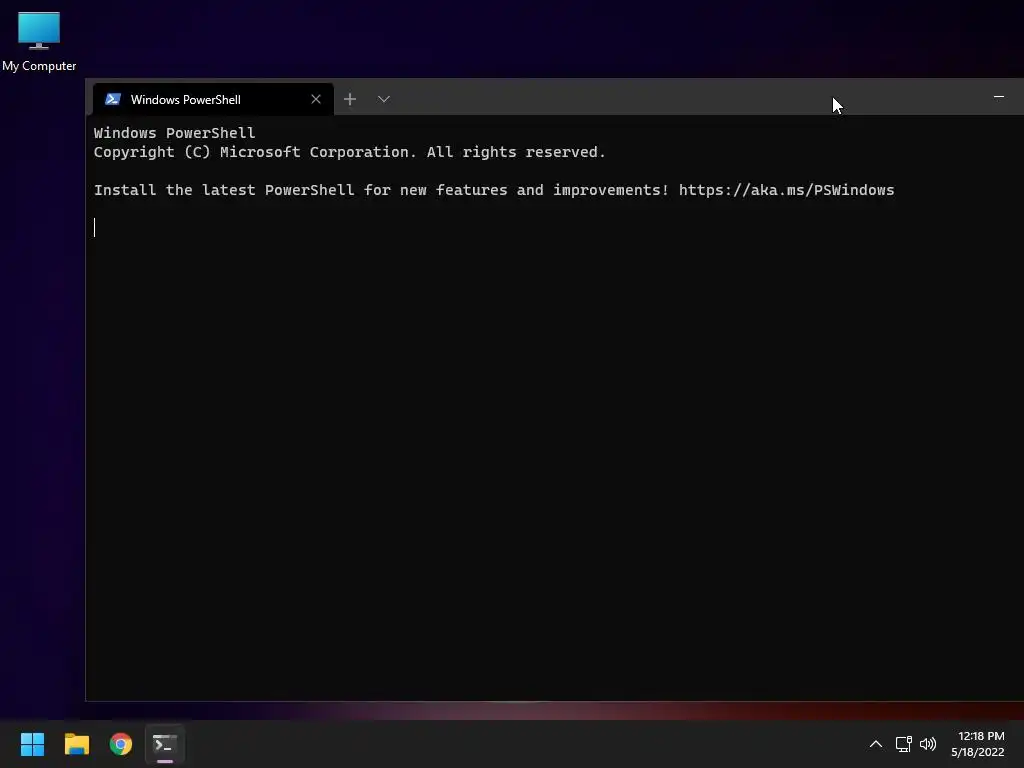Select the Windows PowerShell tab
Screen dimensions: 1024x768
click(x=213, y=99)
